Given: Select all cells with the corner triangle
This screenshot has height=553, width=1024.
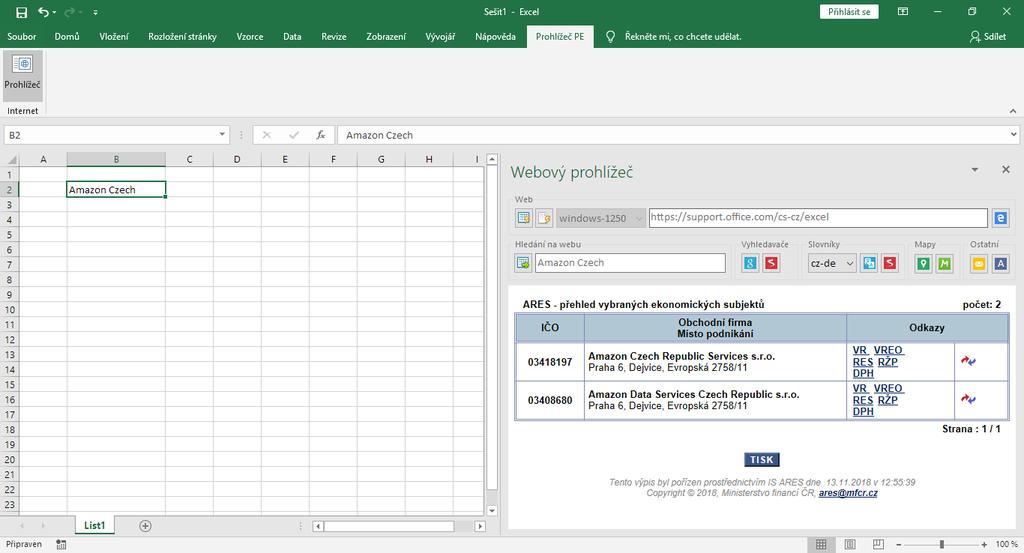Looking at the screenshot, I should click(12, 159).
